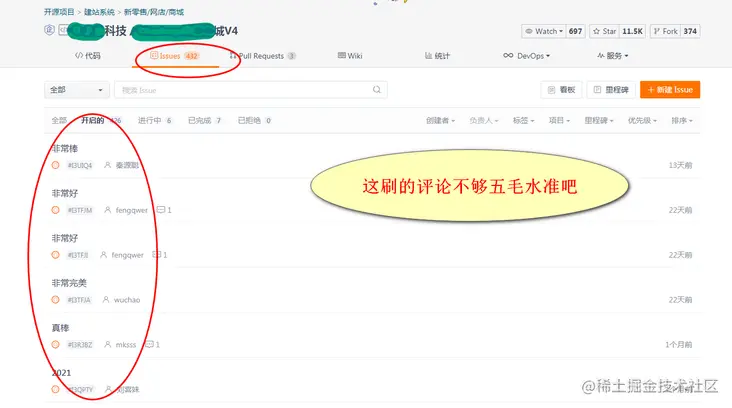Open the 负责人 filter dropdown

point(484,120)
